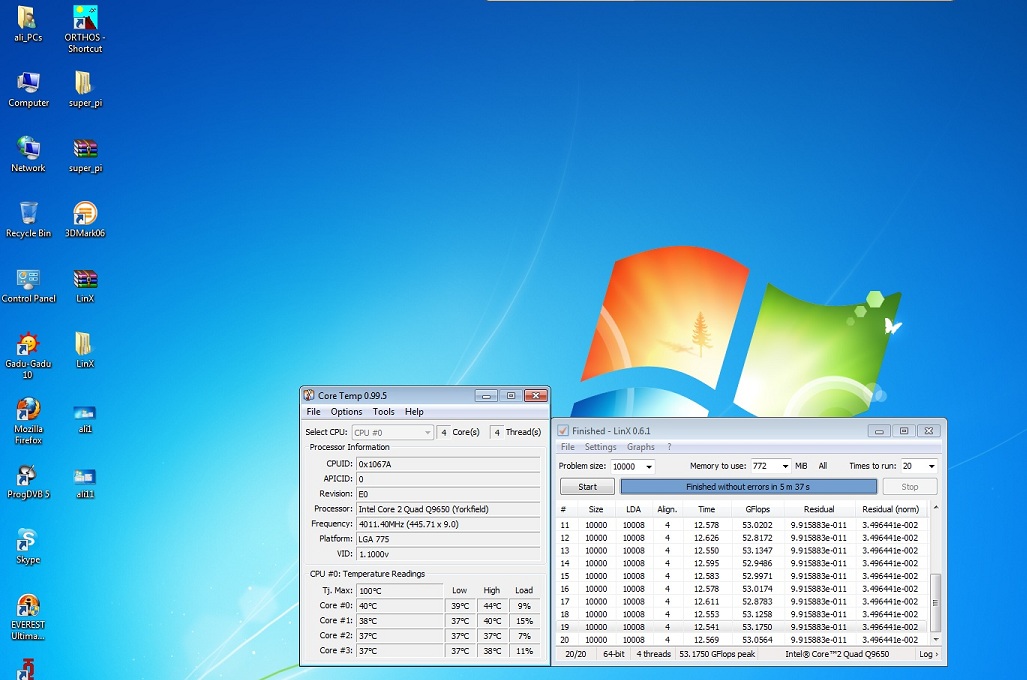
Task: Click the Core #1 load value 15%
Action: tap(525, 621)
